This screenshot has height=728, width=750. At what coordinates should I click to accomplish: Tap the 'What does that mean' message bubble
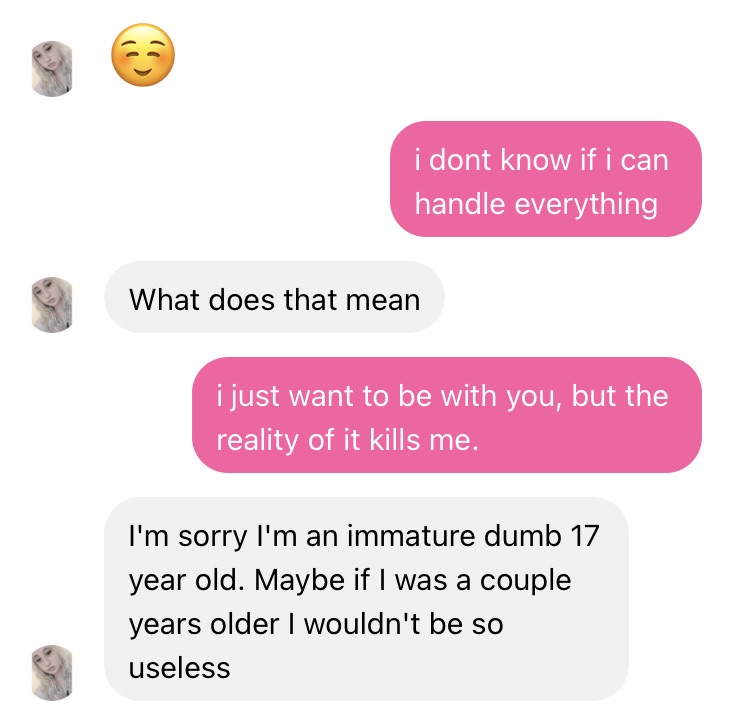tap(274, 297)
